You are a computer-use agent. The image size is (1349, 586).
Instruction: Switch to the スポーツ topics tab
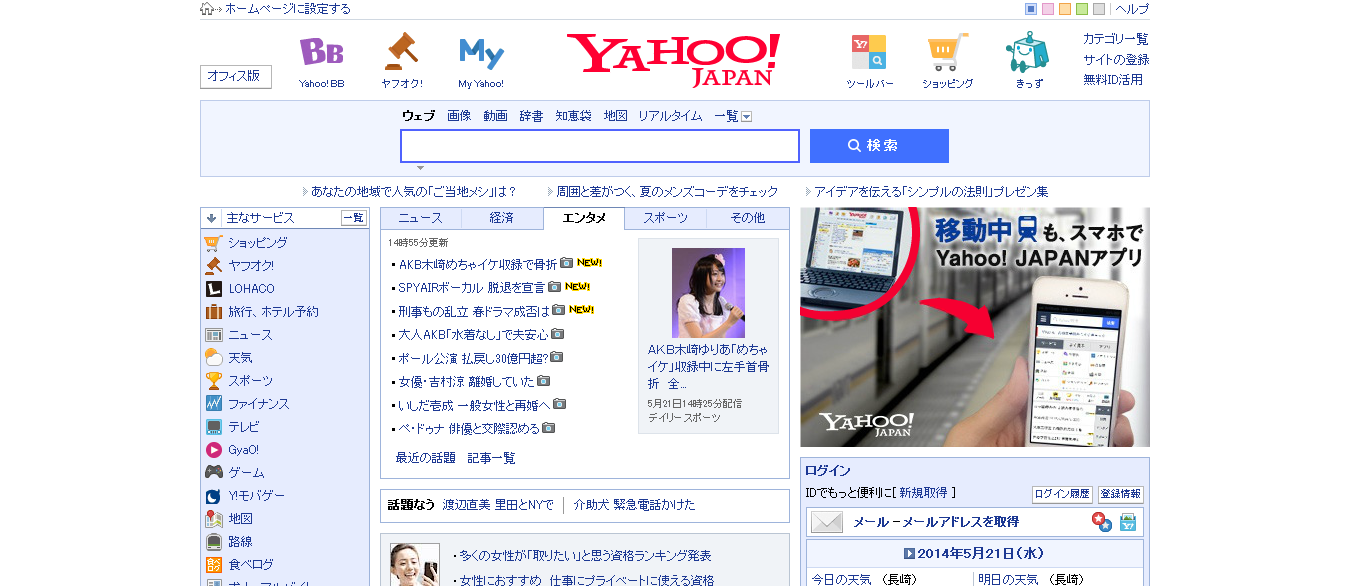point(665,218)
